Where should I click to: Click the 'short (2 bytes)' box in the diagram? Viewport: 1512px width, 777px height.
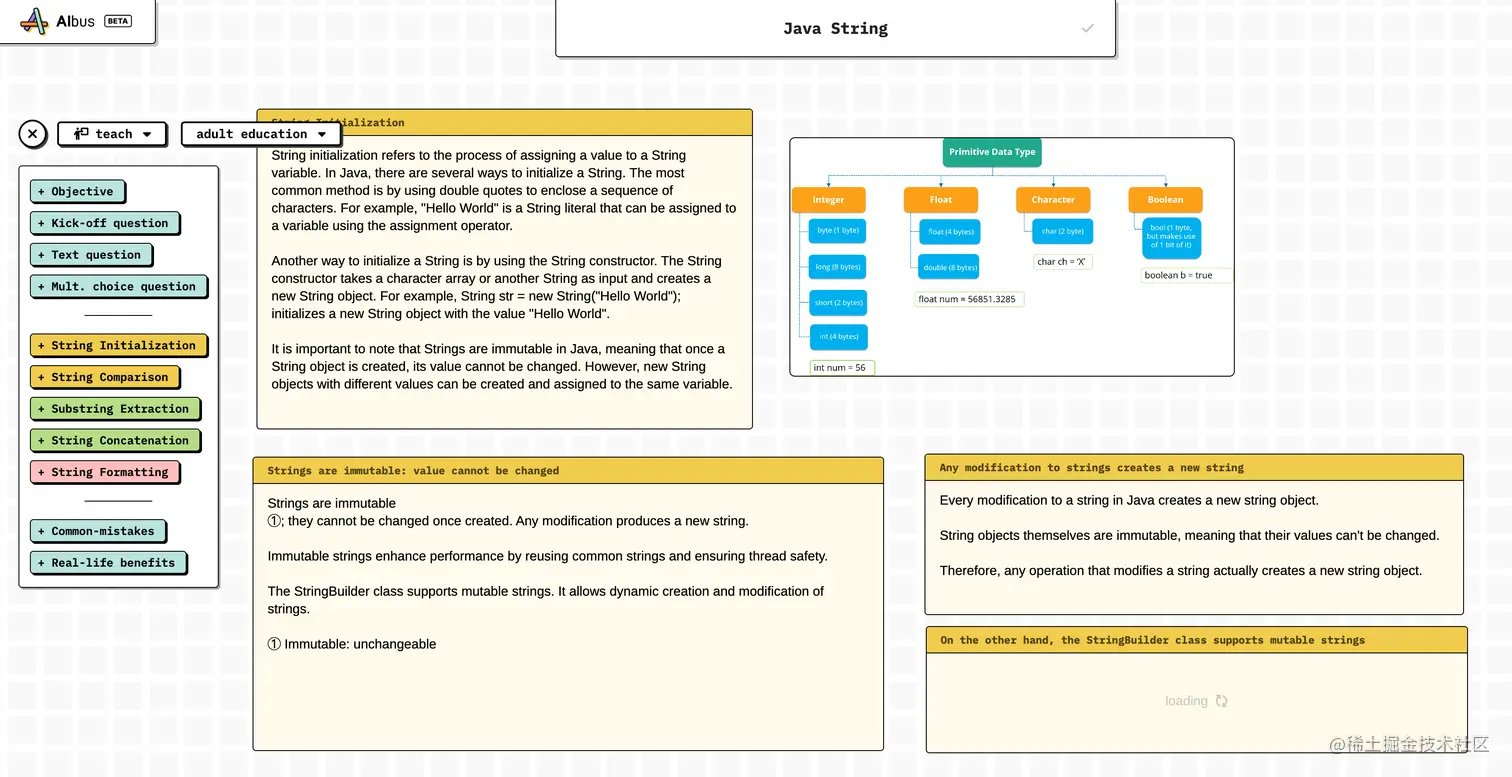[838, 302]
